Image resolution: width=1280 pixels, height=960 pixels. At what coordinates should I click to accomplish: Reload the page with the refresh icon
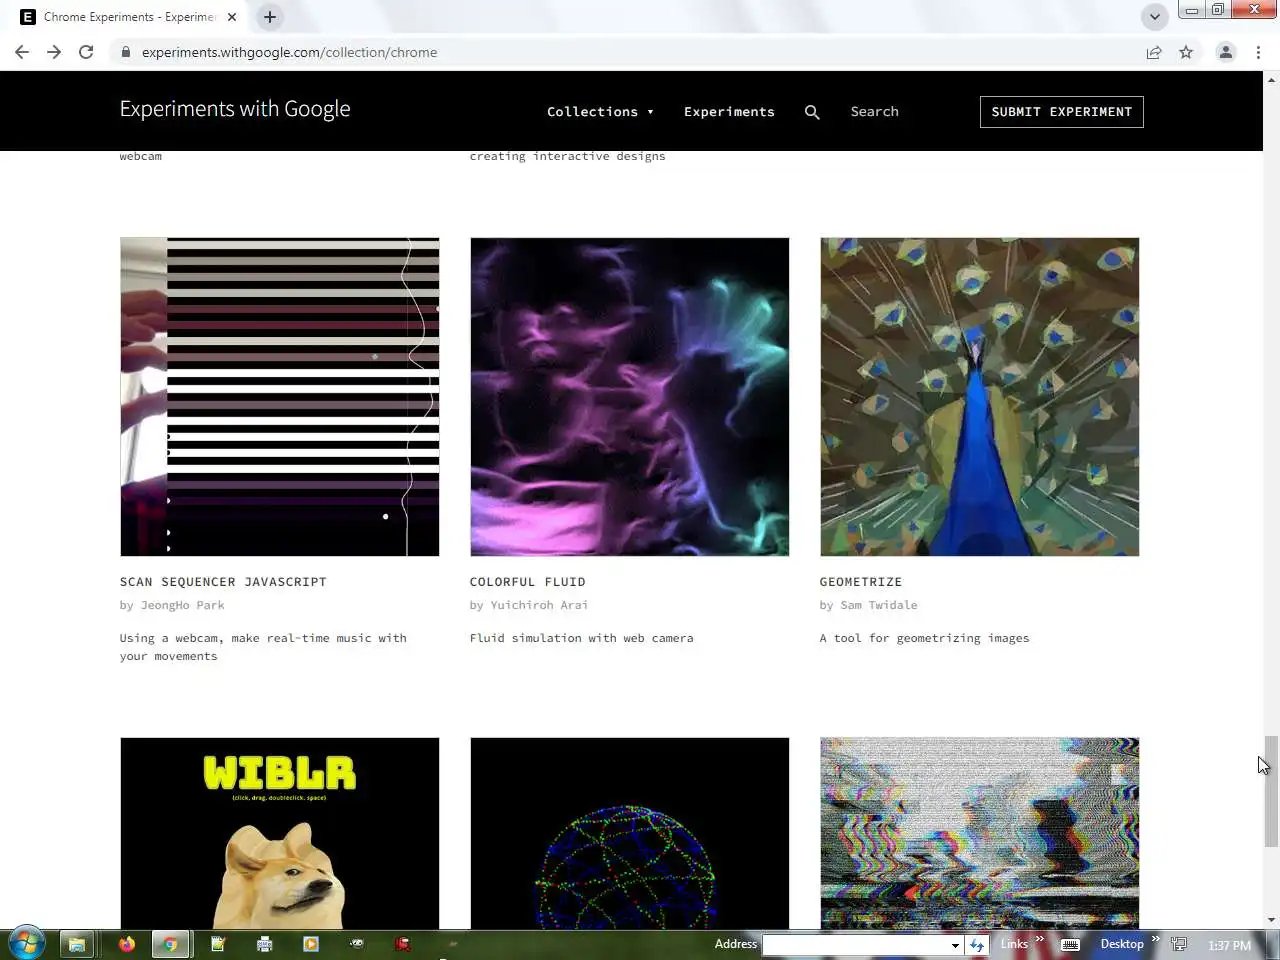[86, 52]
